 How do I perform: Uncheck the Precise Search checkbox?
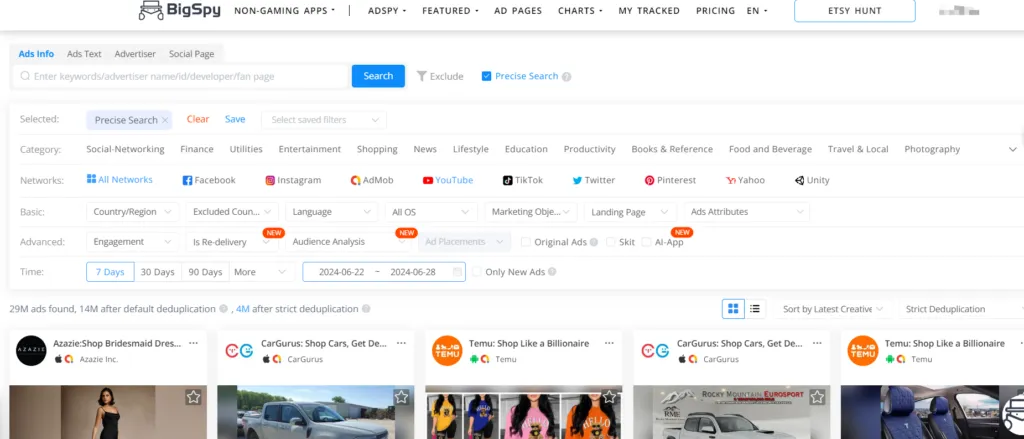pos(486,76)
